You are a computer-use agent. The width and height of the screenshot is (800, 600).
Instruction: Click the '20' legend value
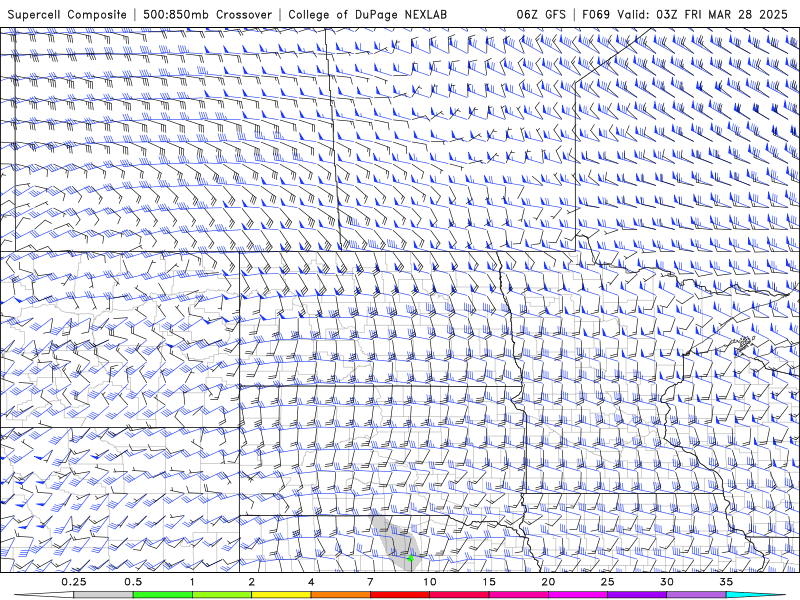pos(548,582)
